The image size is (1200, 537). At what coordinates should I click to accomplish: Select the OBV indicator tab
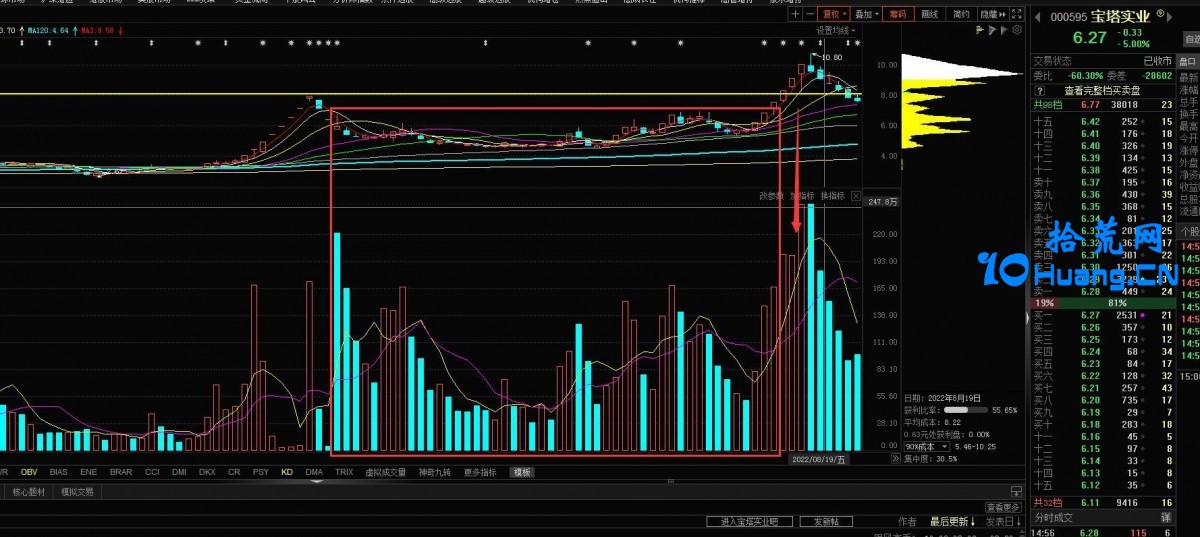pos(29,471)
